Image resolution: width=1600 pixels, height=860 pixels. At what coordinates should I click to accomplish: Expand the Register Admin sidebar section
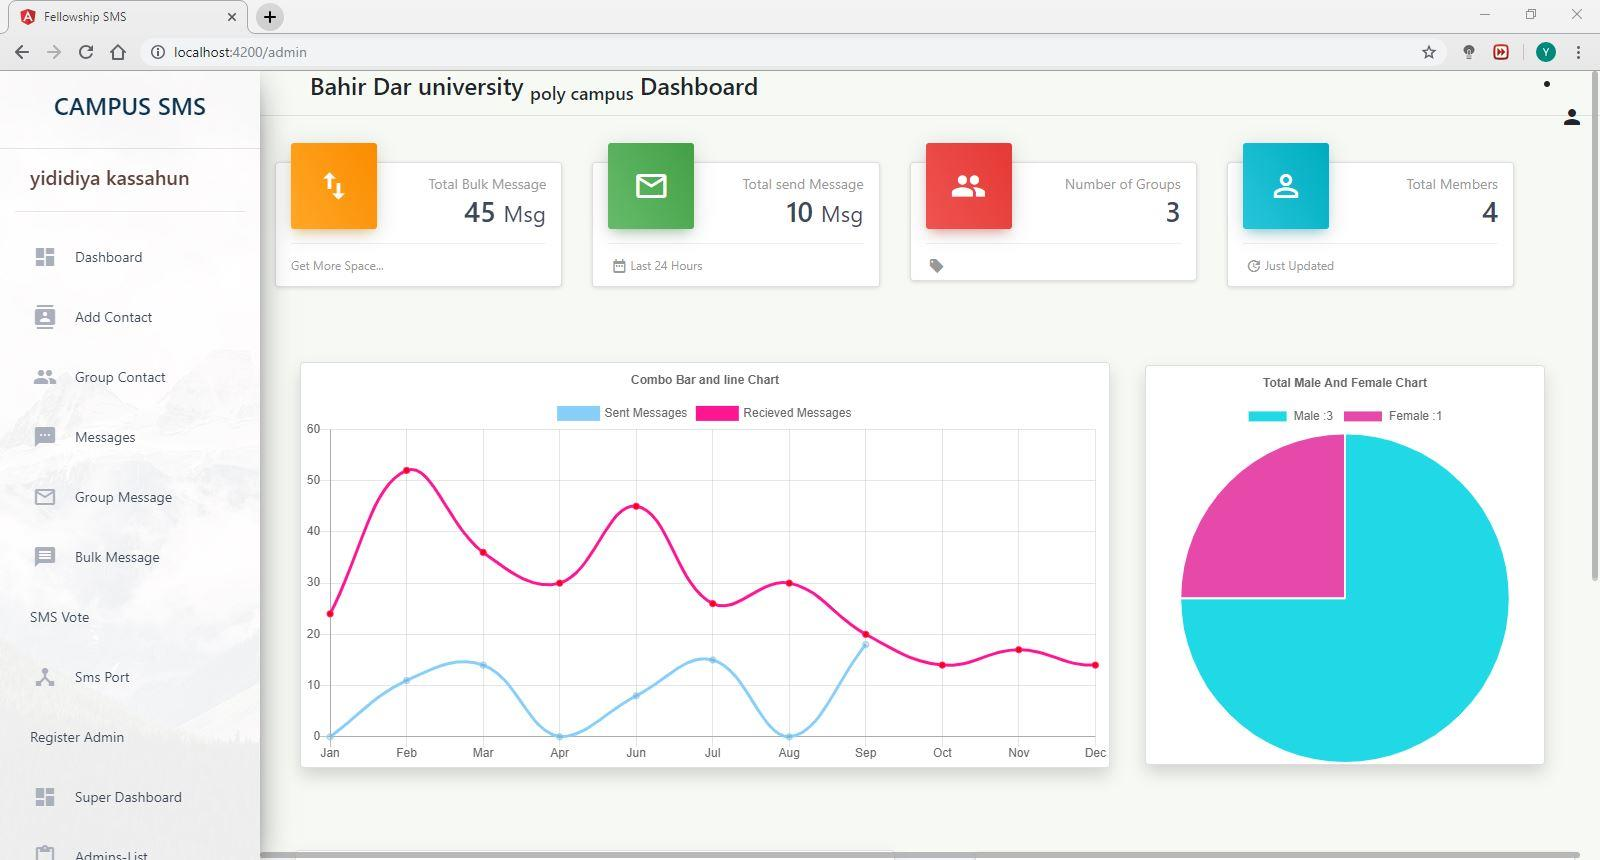click(77, 737)
